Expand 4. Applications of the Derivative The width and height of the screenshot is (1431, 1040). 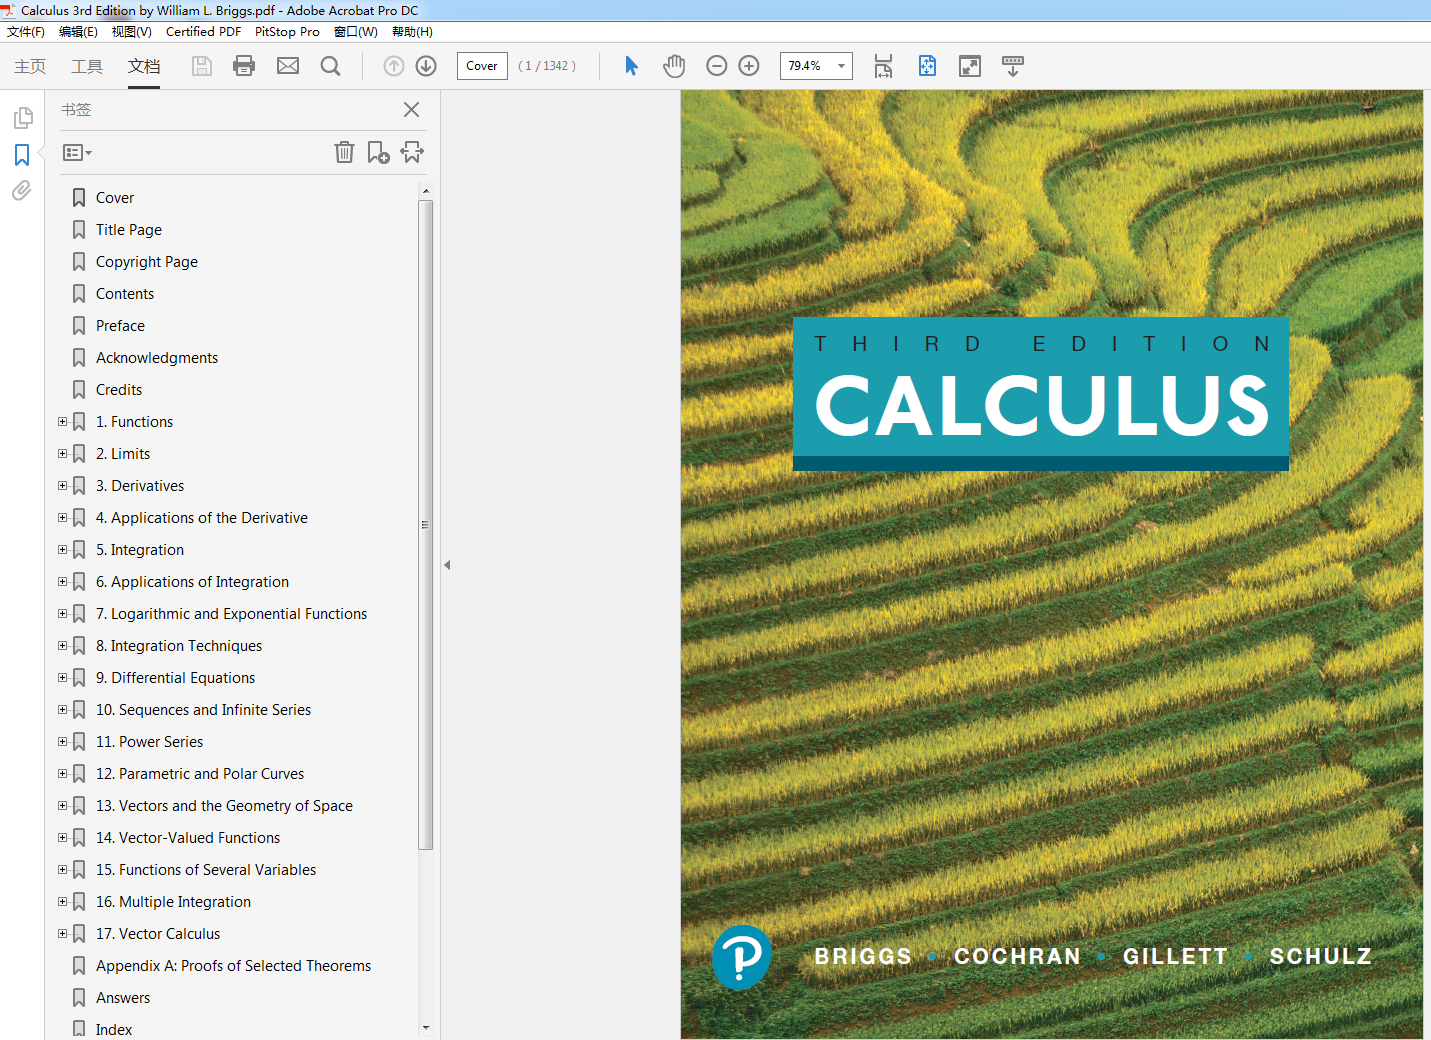point(63,518)
